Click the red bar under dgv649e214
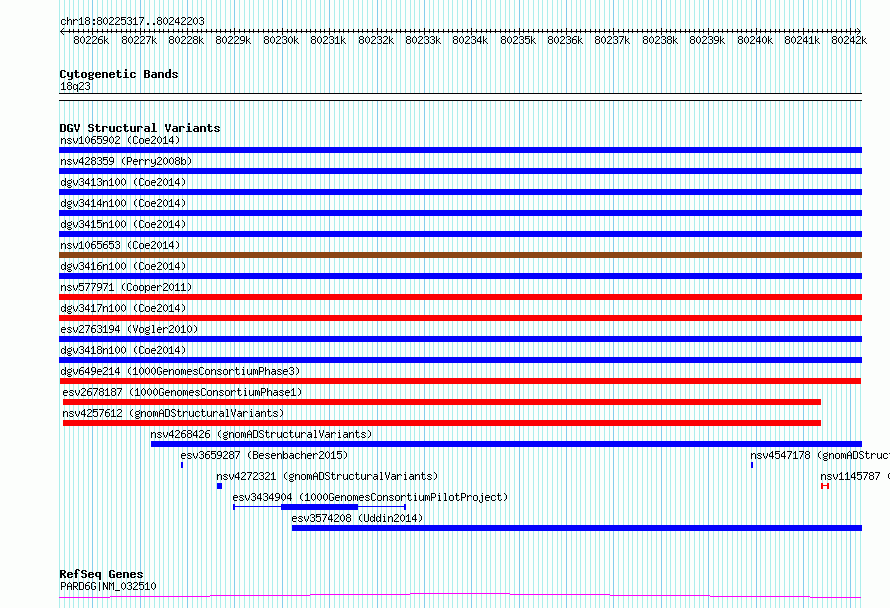The height and width of the screenshot is (608, 890). point(460,381)
